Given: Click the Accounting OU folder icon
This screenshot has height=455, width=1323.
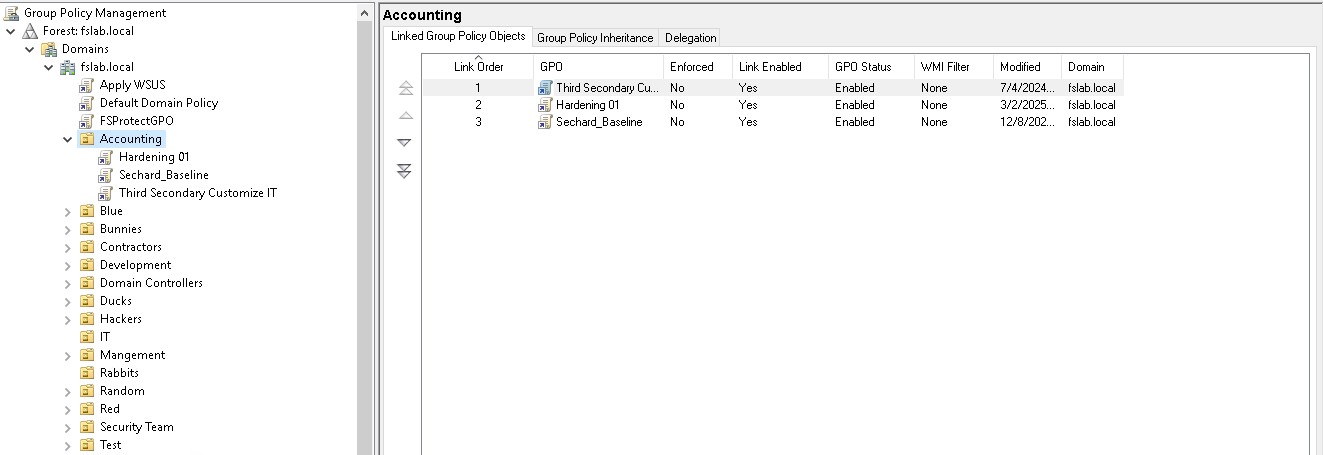Looking at the screenshot, I should (87, 139).
